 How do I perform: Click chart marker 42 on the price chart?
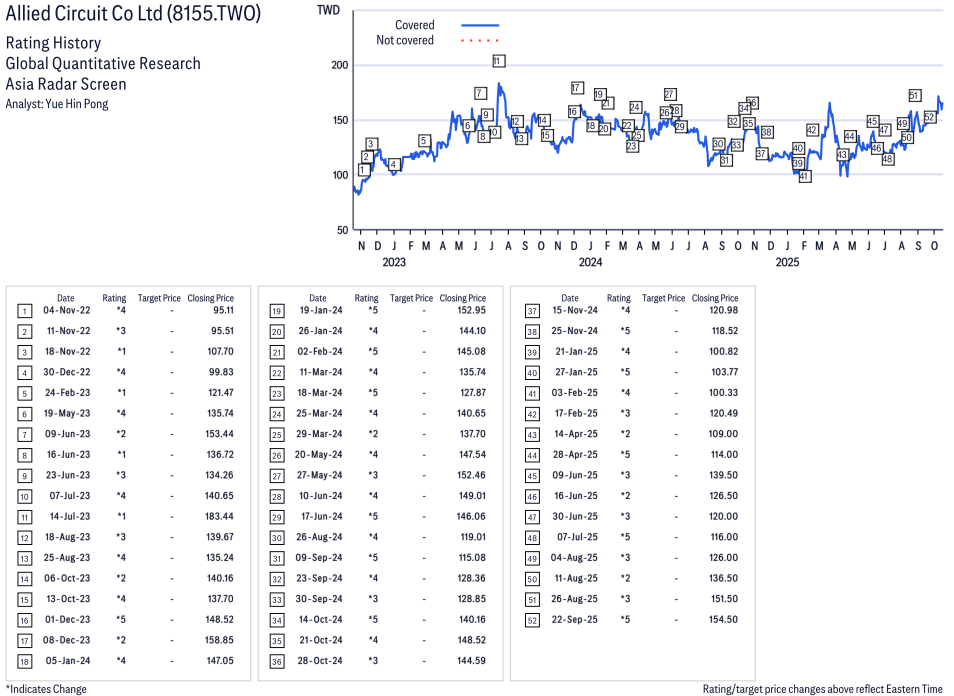[812, 130]
